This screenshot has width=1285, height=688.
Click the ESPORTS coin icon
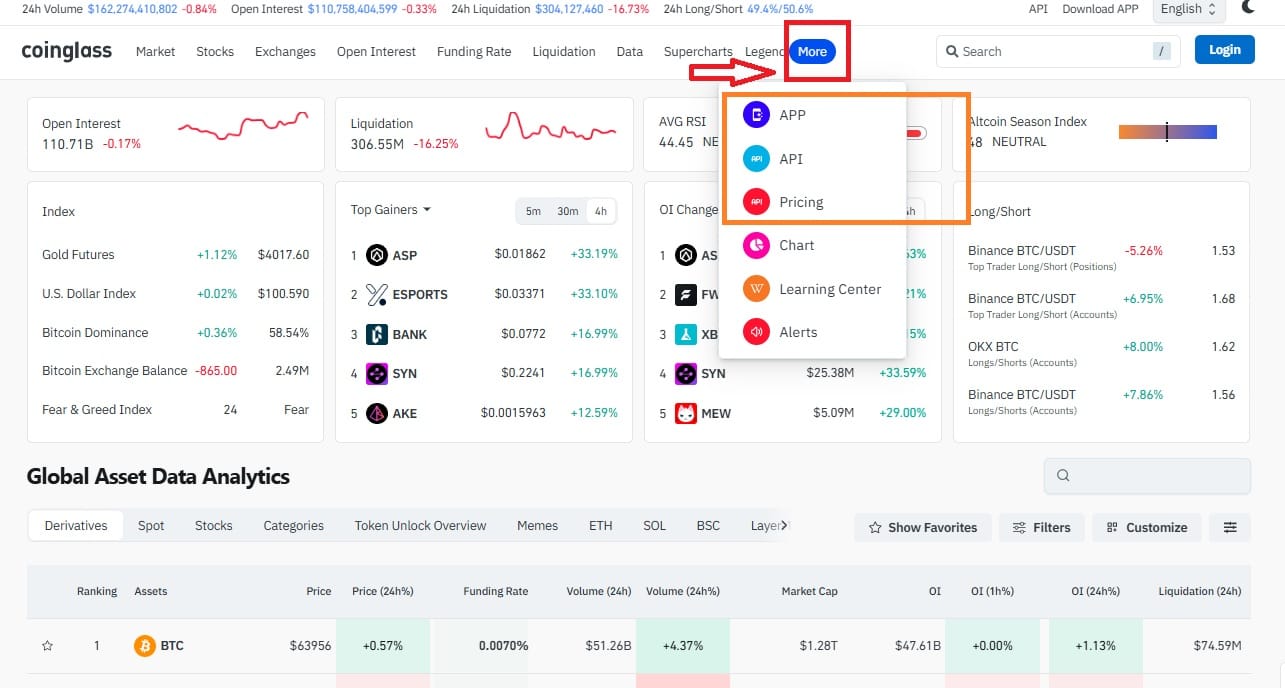coord(377,294)
